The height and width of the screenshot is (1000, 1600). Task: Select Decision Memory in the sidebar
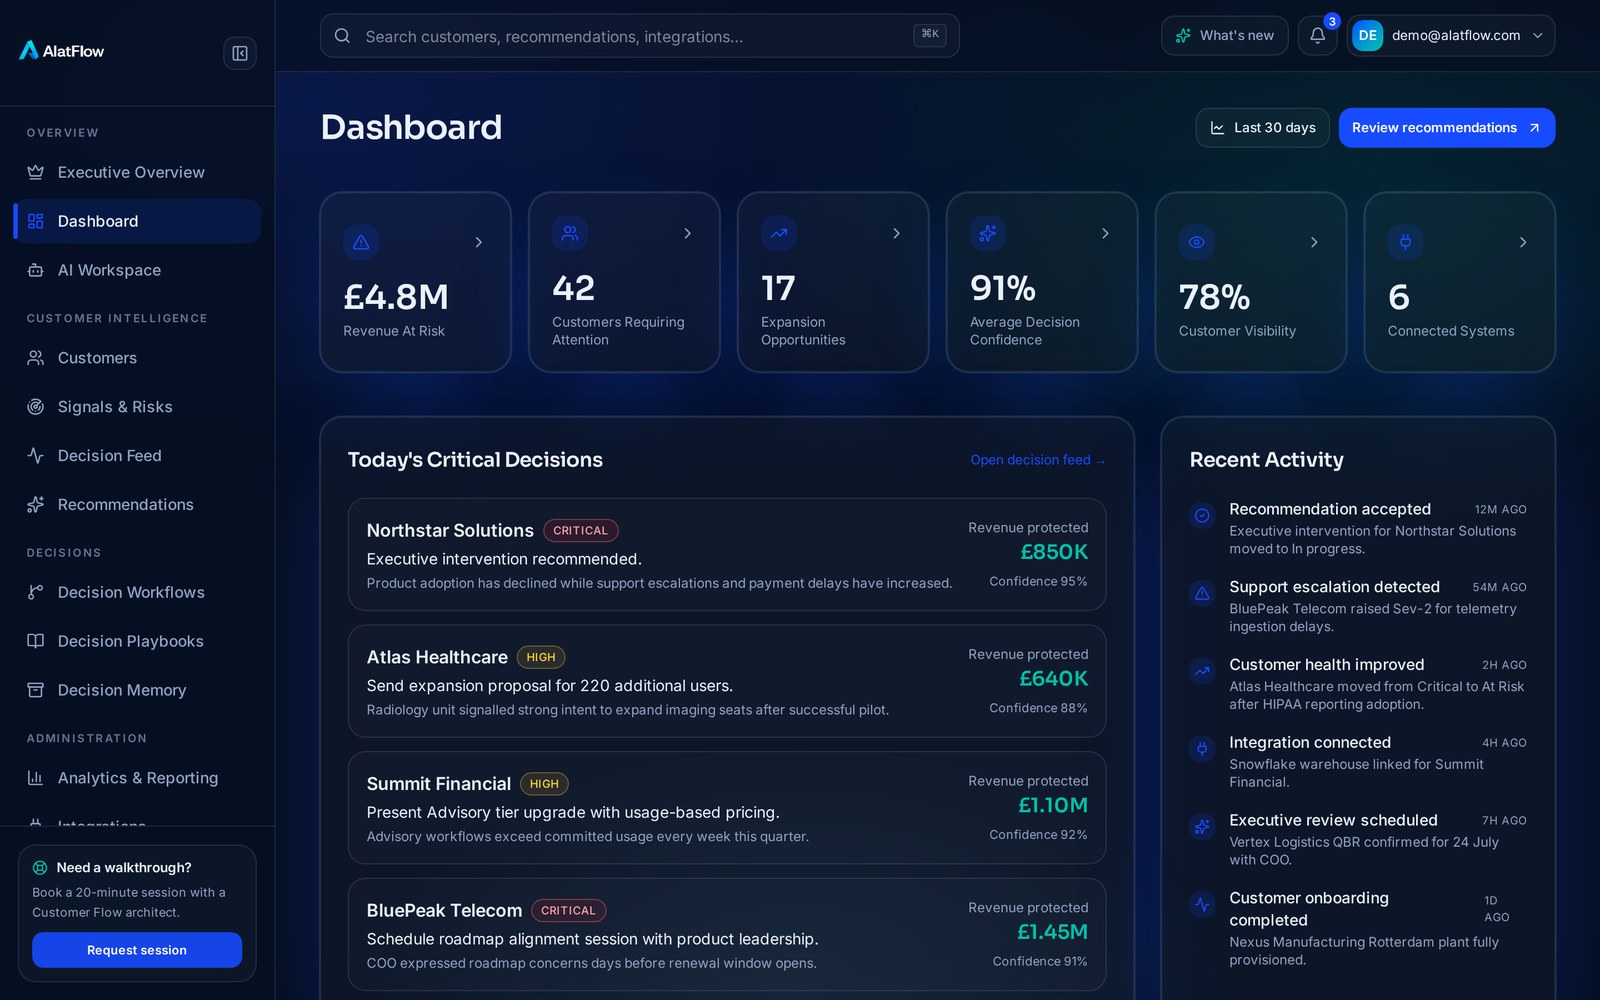137,690
